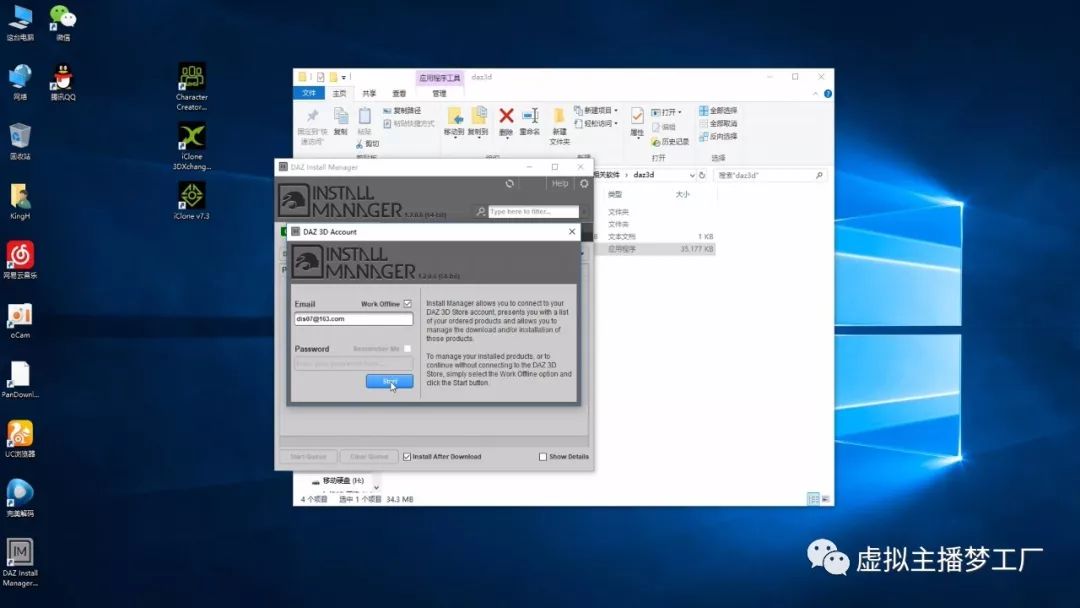Switch Explorer to details view icon
The image size is (1080, 608).
coord(813,499)
